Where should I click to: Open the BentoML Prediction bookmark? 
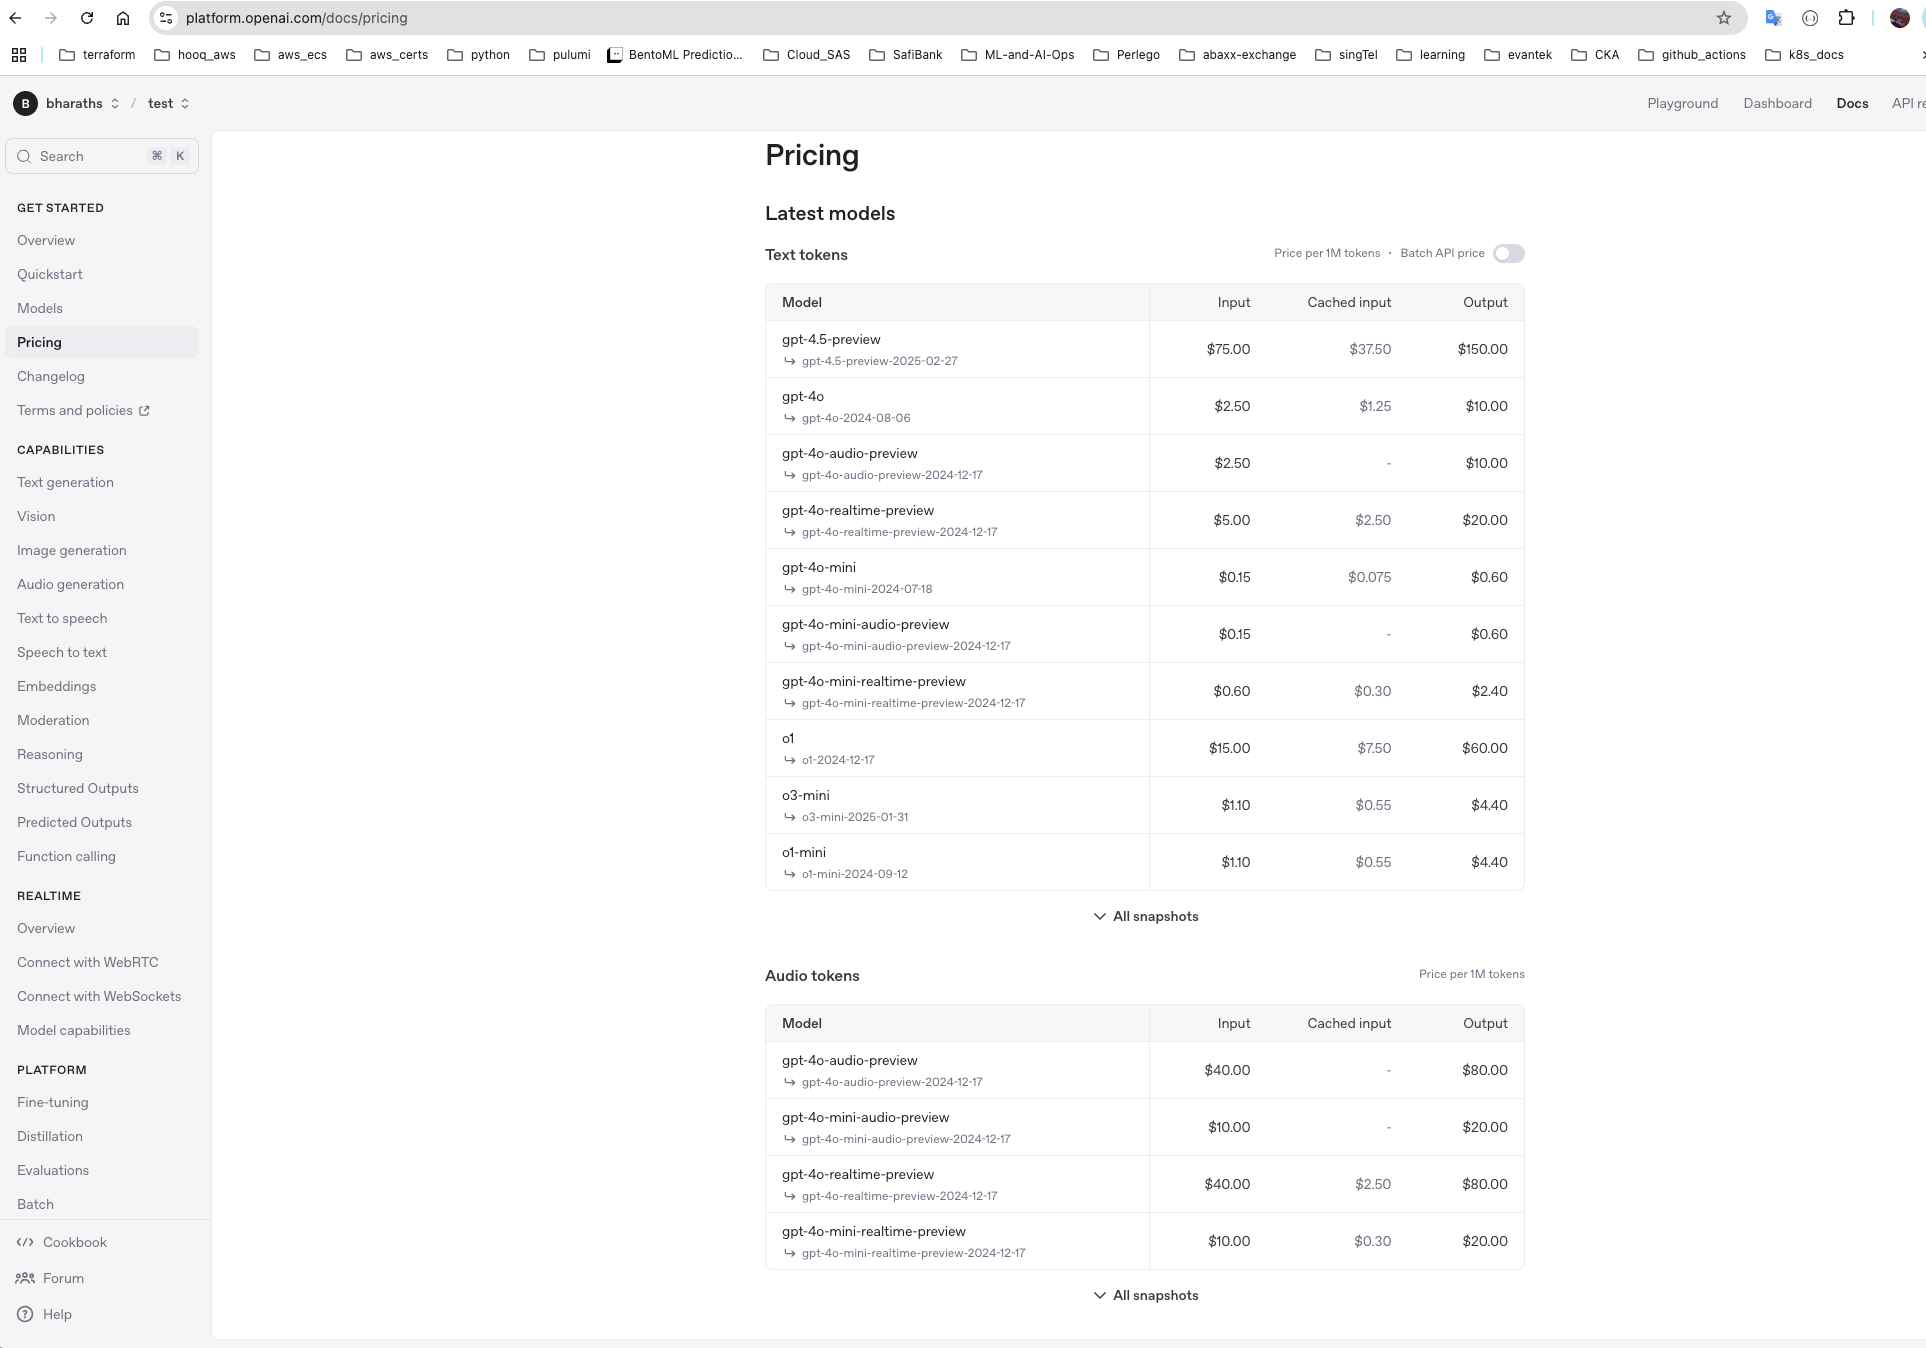click(675, 55)
